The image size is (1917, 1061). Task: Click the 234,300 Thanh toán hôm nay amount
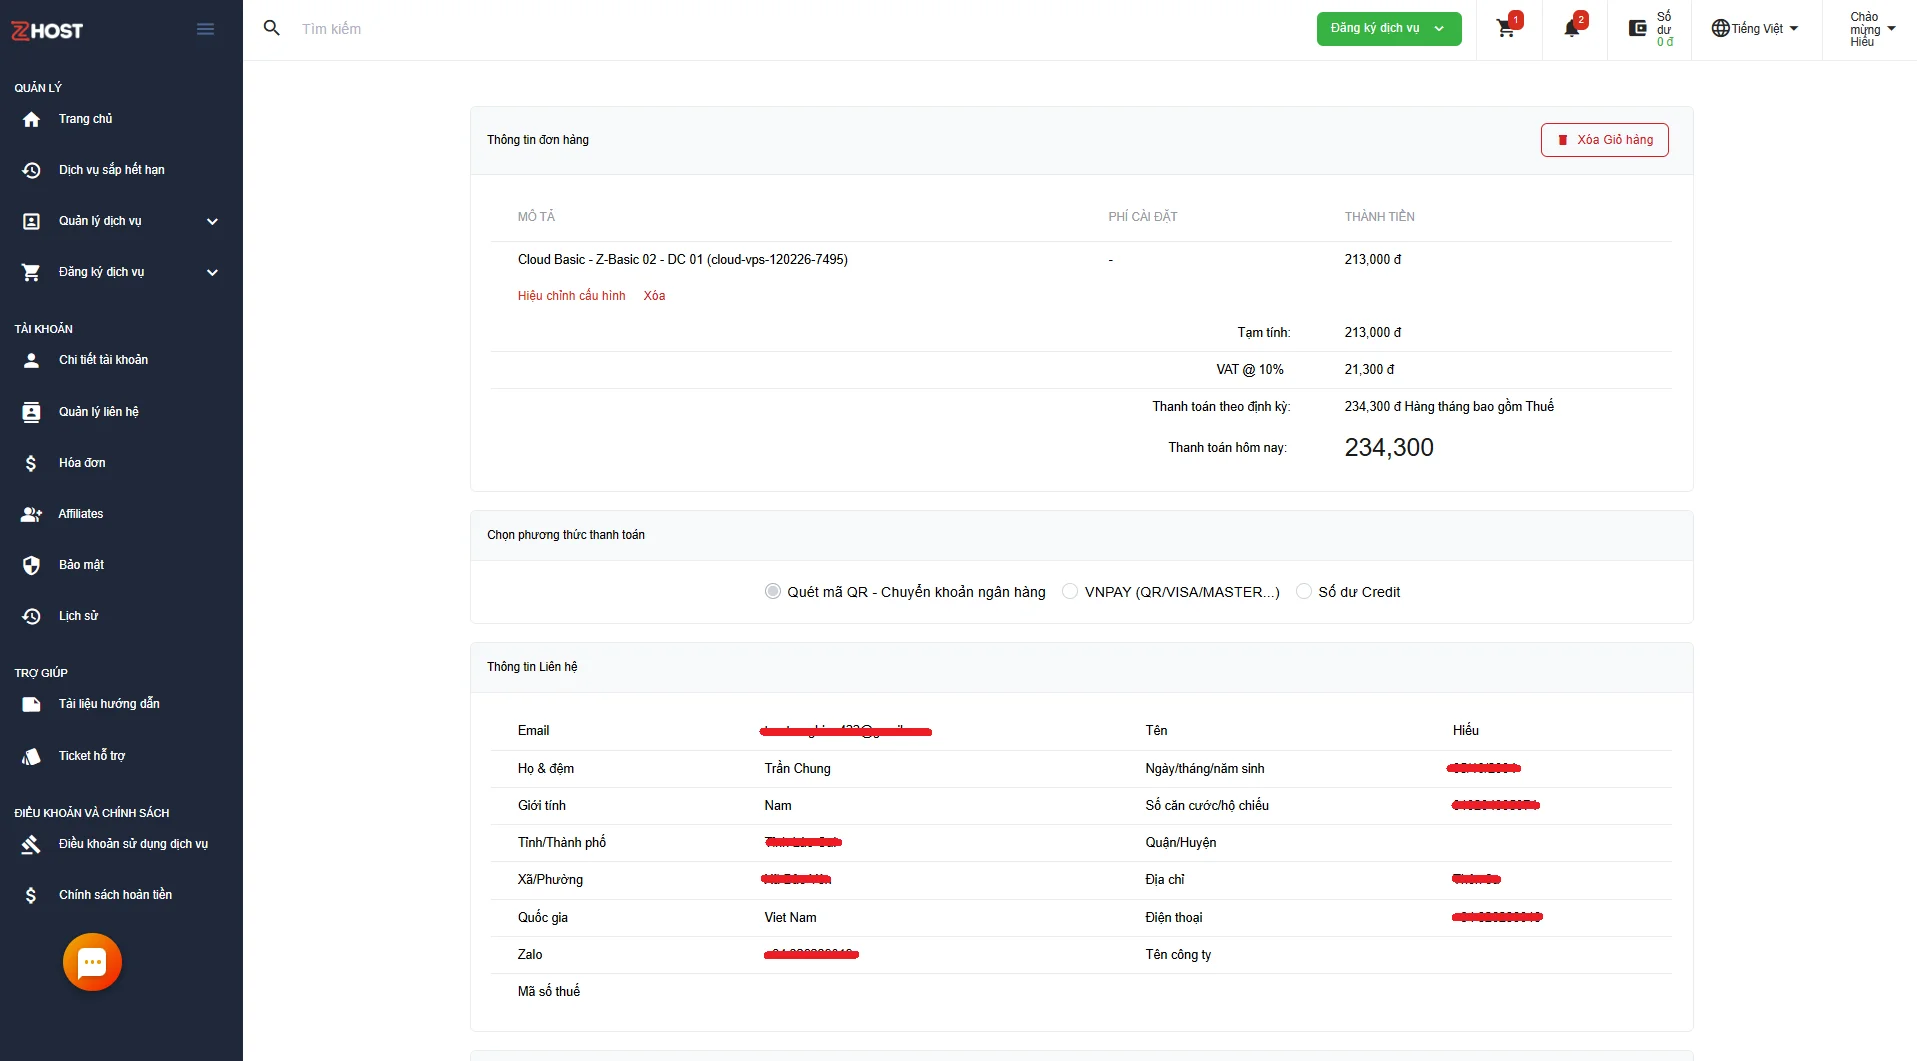pos(1389,448)
